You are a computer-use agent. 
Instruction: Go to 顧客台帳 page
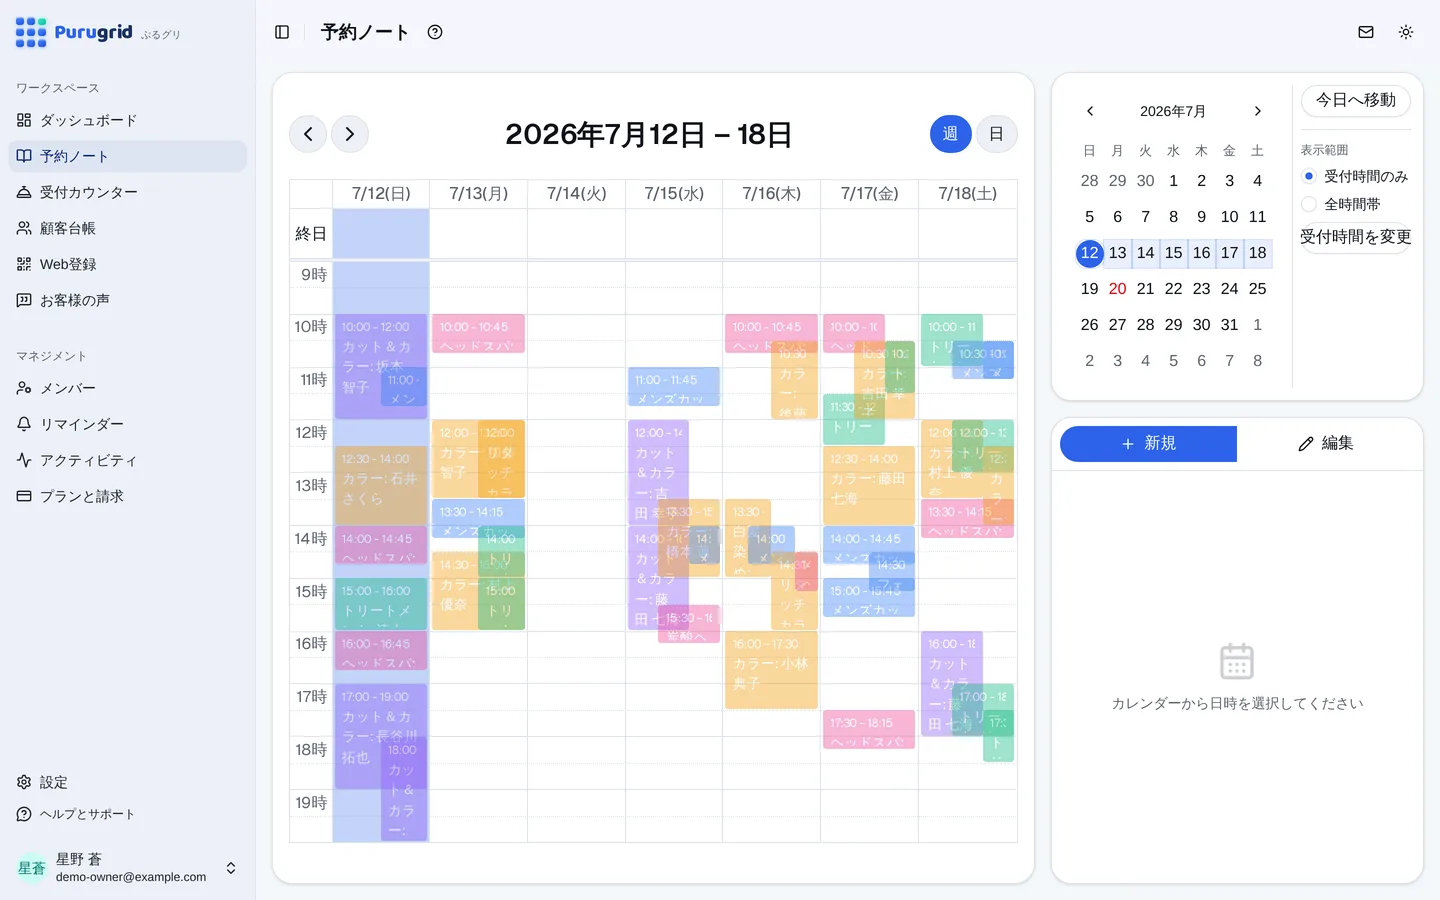(128, 228)
